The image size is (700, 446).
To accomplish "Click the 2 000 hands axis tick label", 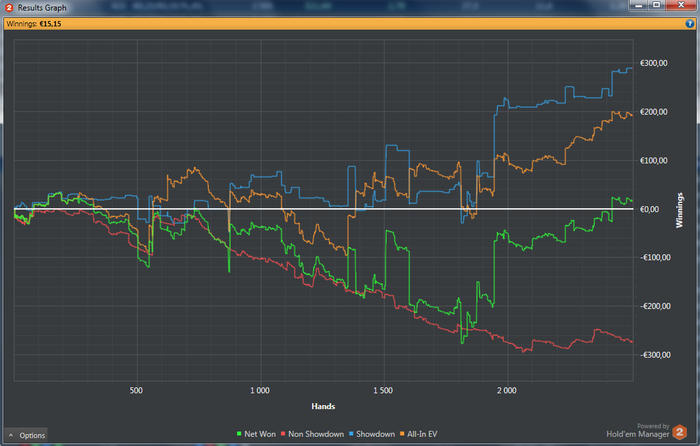I will (x=507, y=391).
